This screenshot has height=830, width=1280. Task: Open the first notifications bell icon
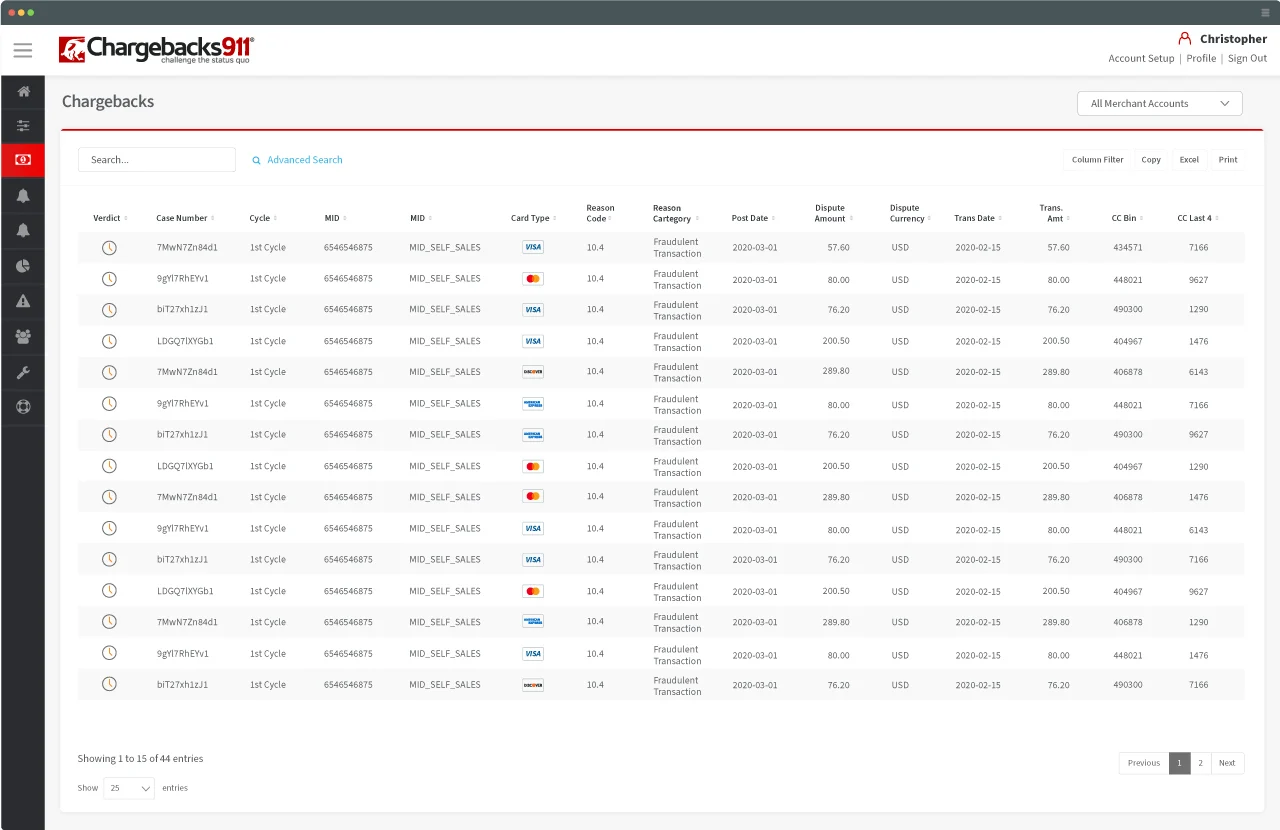[x=22, y=195]
